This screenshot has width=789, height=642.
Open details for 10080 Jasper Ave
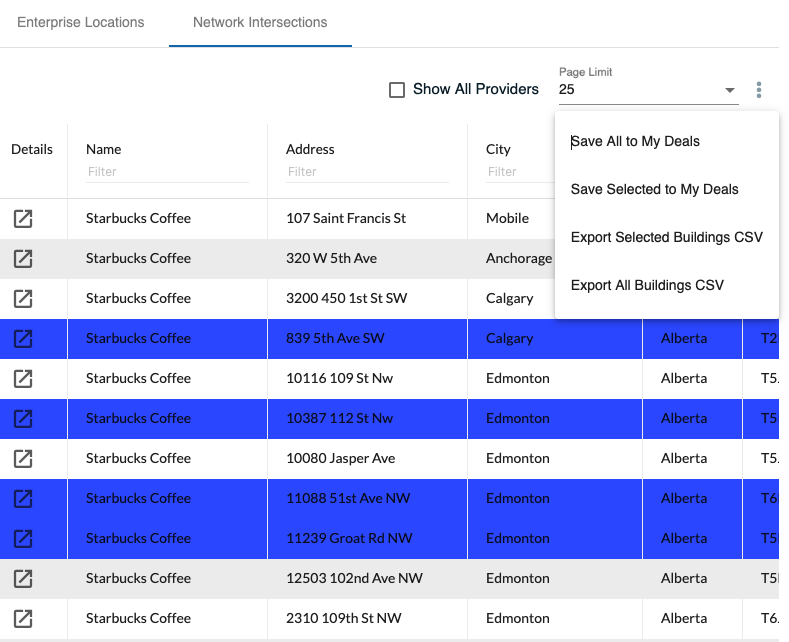pos(23,458)
